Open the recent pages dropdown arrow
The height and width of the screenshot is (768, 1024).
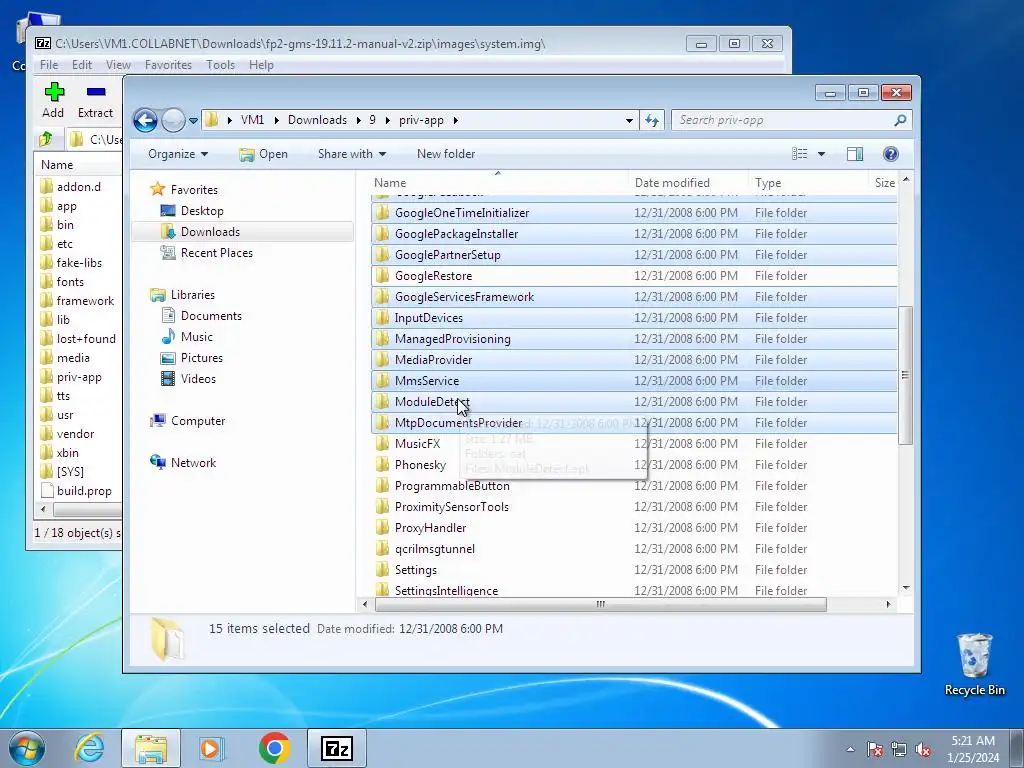193,121
